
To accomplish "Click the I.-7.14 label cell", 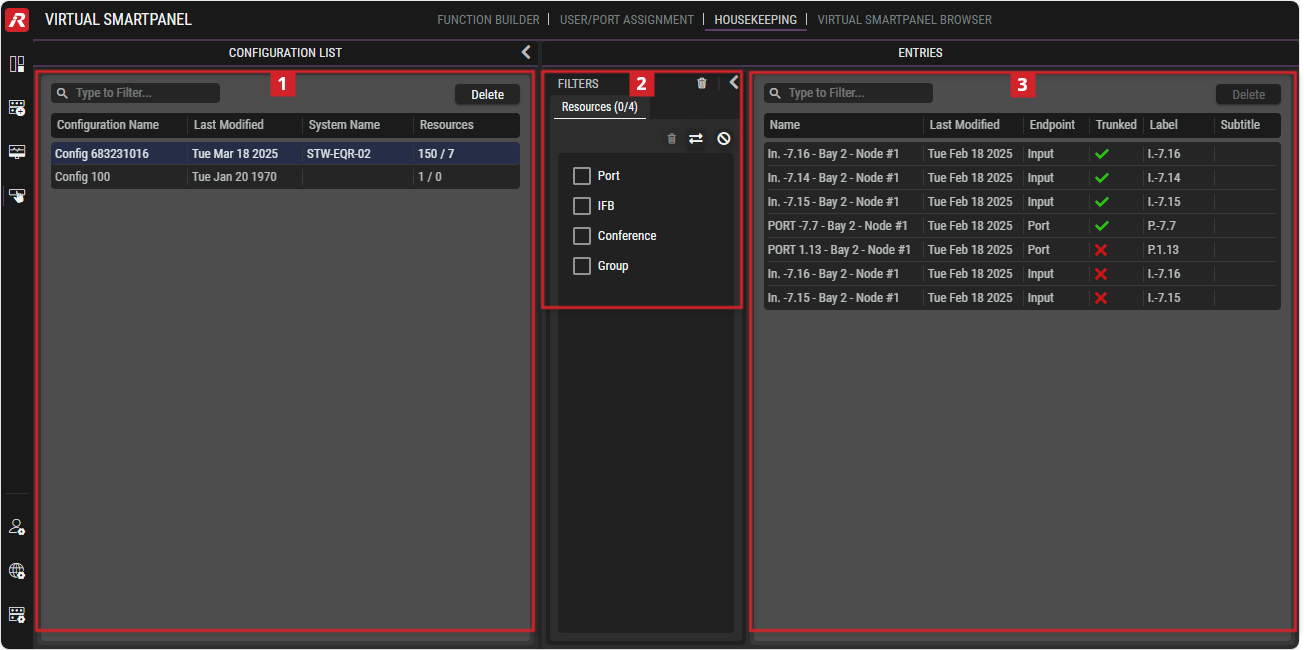I will tap(1164, 178).
